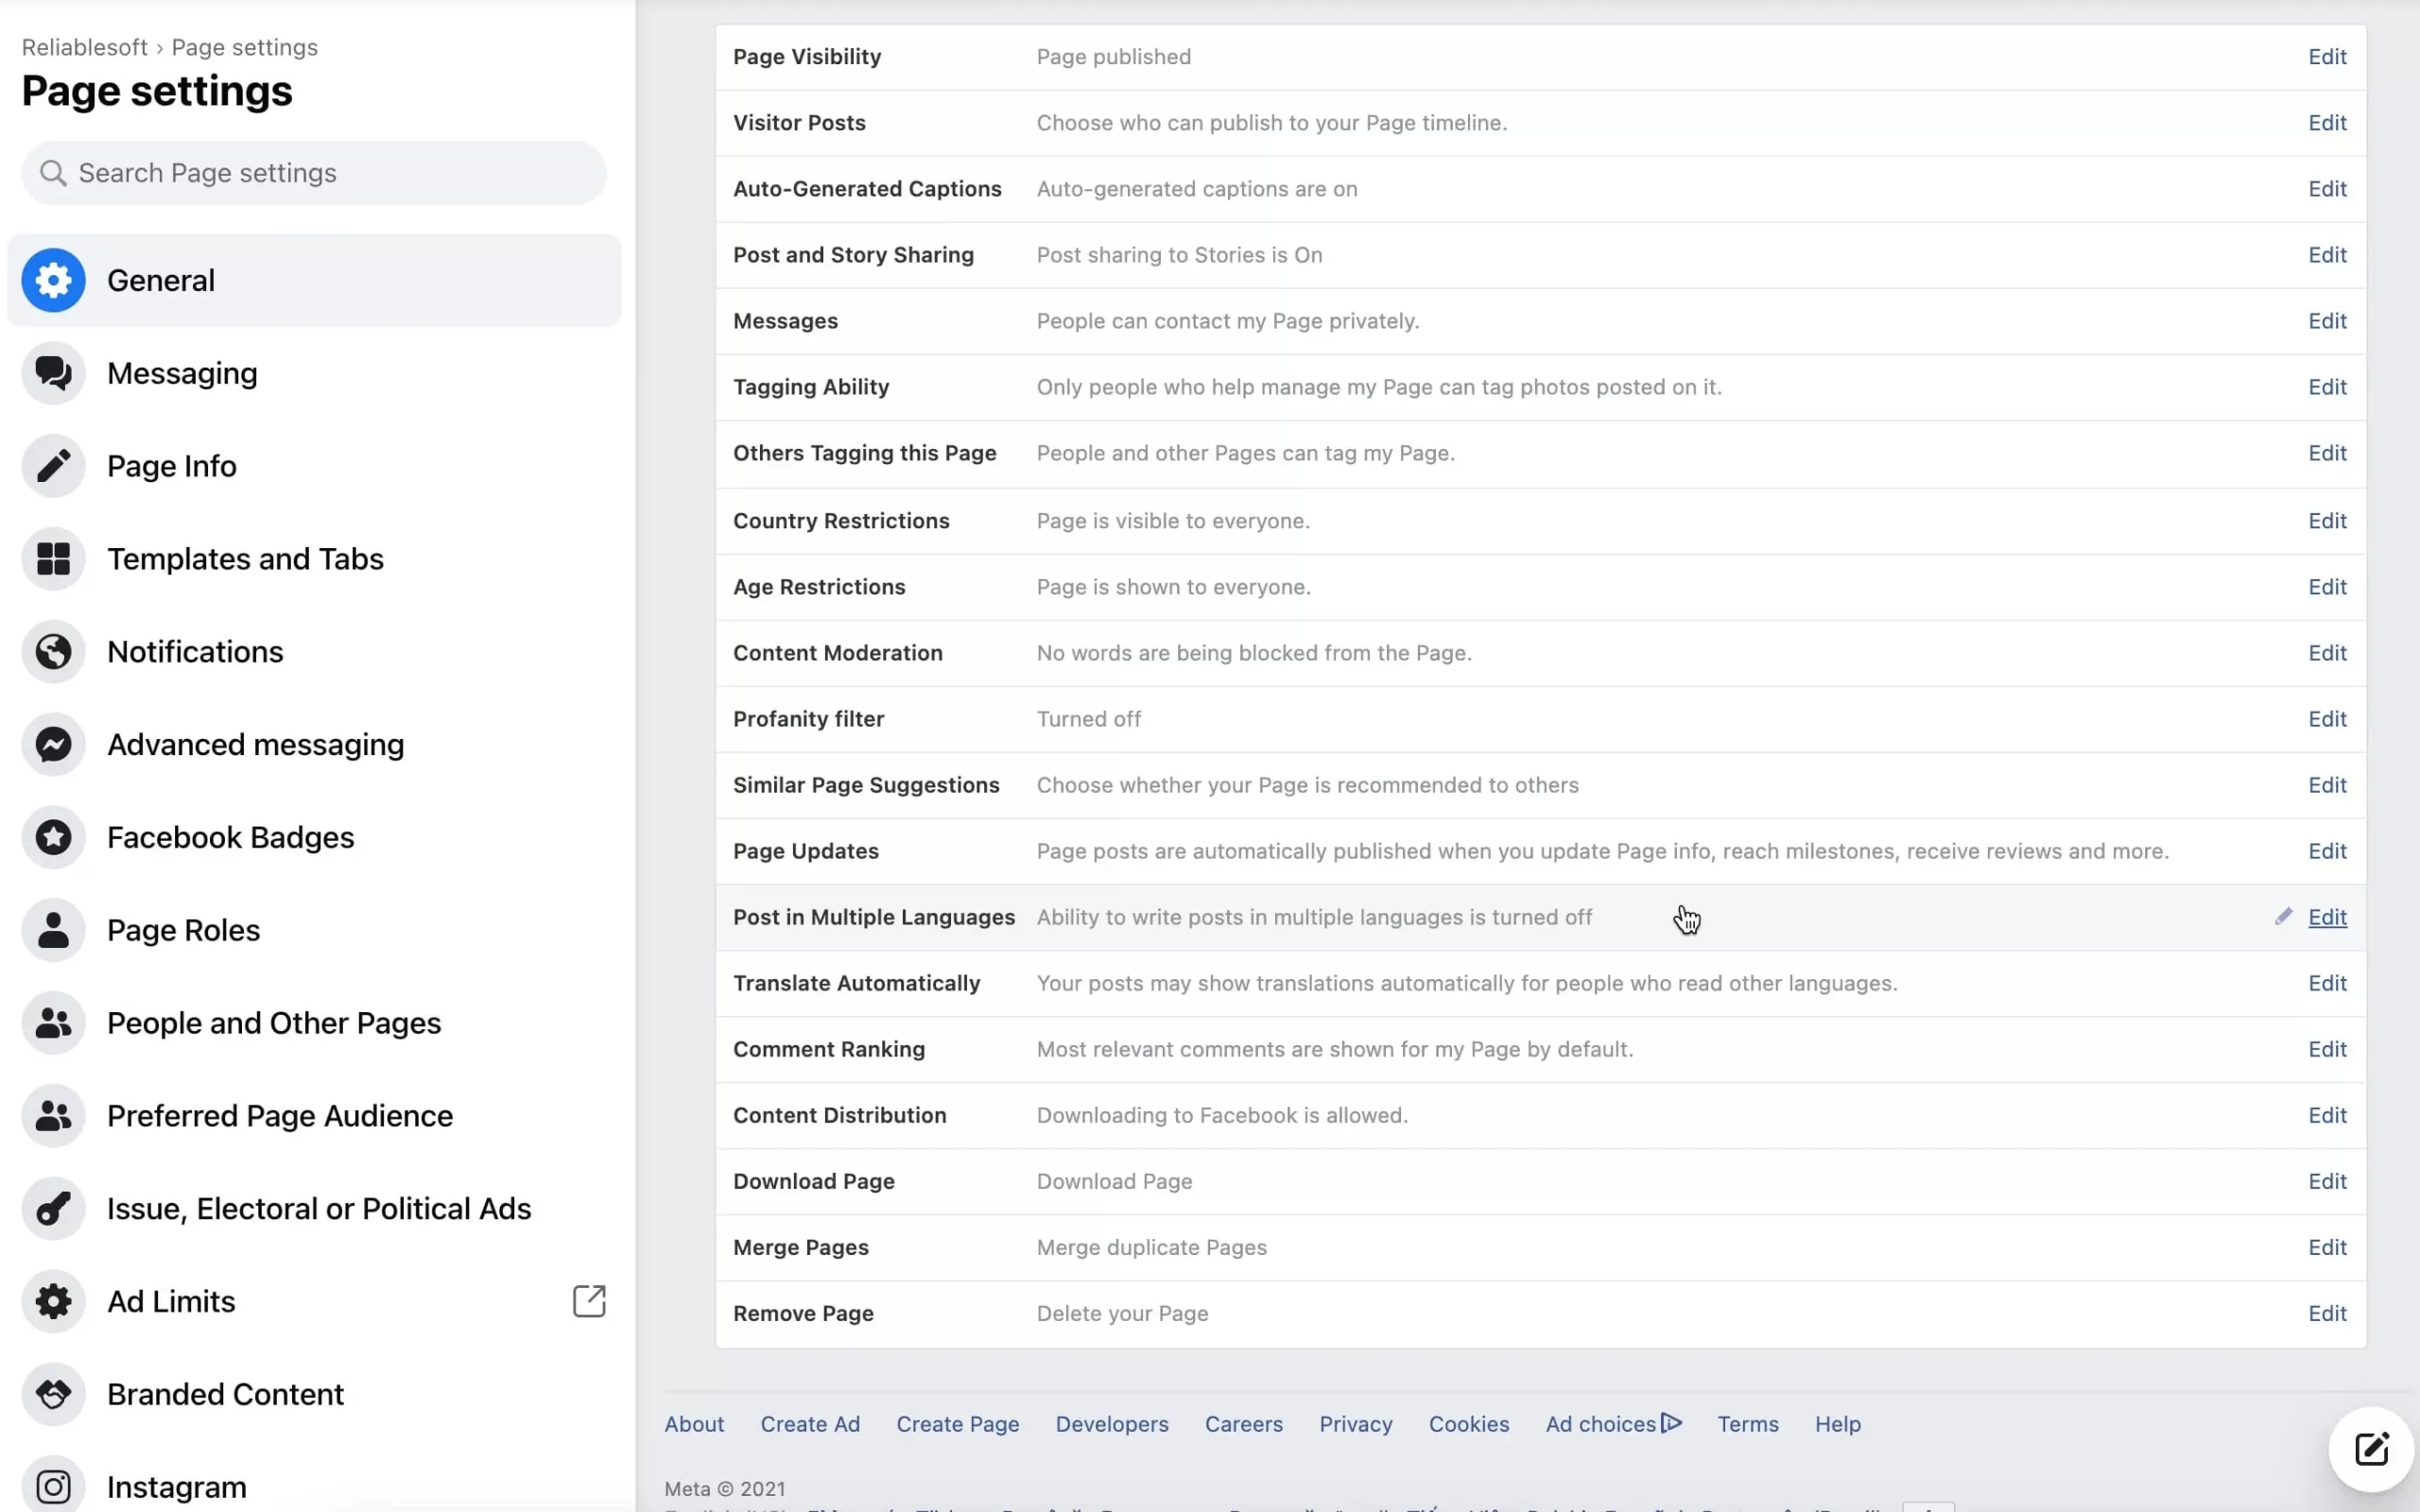Click the Create Page footer link
Screen dimensions: 2420x1512
pyautogui.click(x=957, y=1424)
